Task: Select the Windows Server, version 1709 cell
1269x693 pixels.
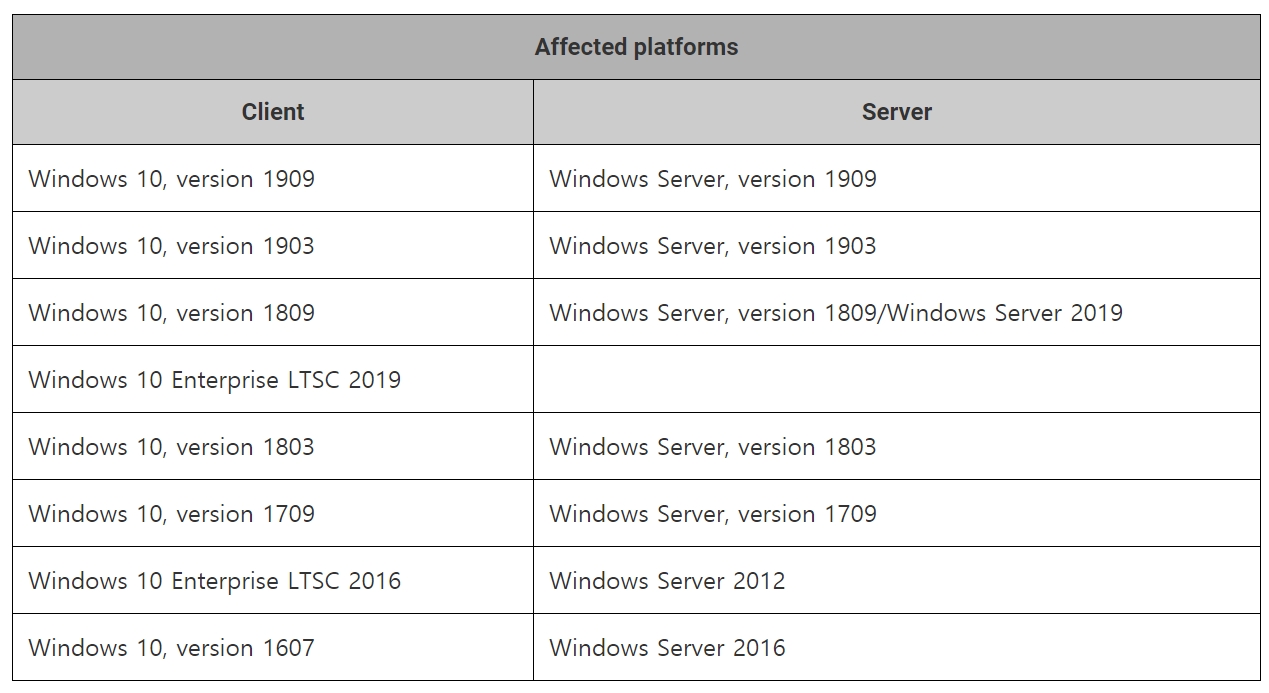Action: tap(712, 514)
